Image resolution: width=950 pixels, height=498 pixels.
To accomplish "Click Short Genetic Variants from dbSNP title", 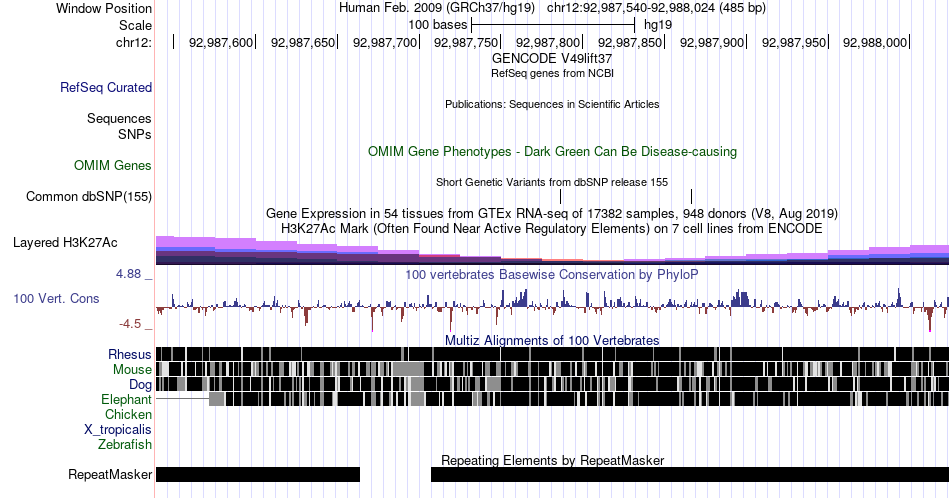I will click(552, 182).
